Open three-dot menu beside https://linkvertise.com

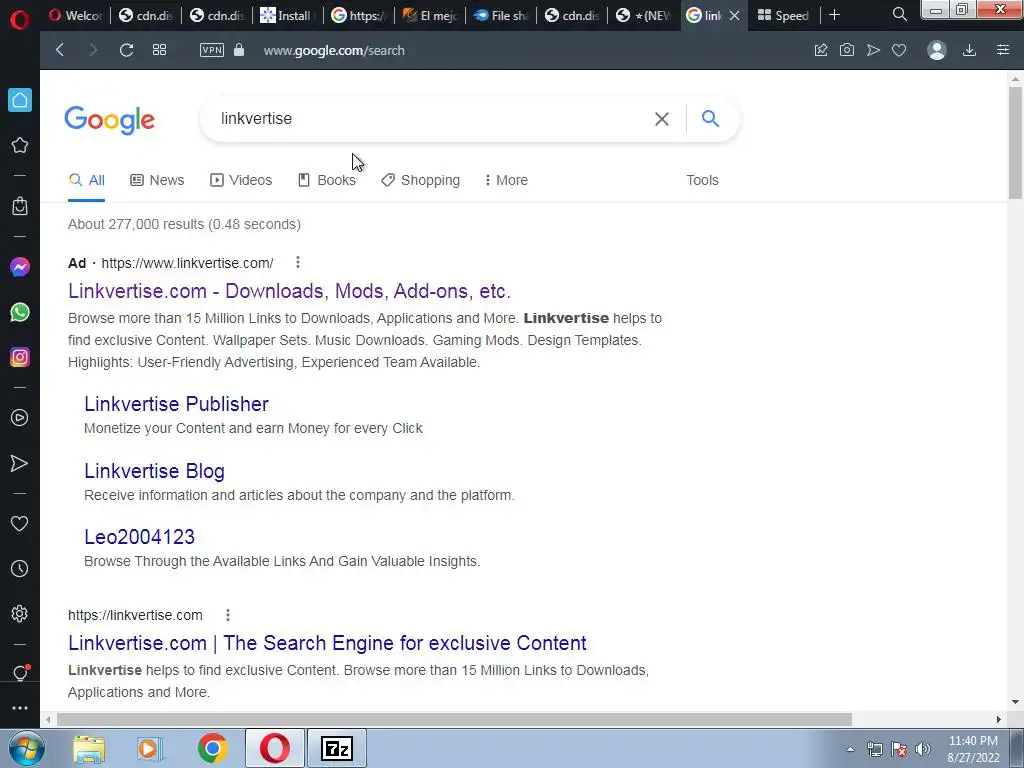click(228, 615)
